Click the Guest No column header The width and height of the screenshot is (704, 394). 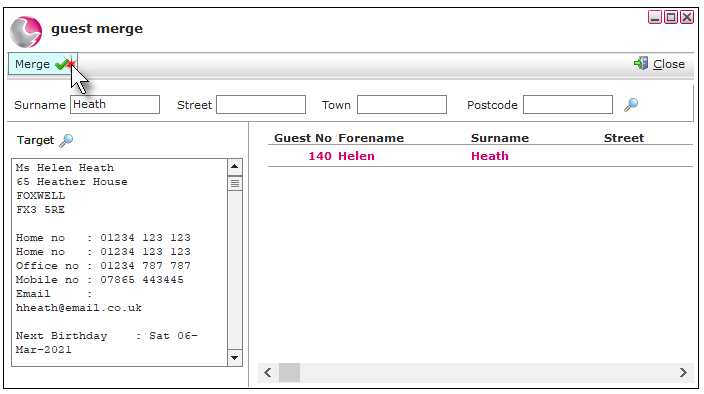pyautogui.click(x=303, y=138)
